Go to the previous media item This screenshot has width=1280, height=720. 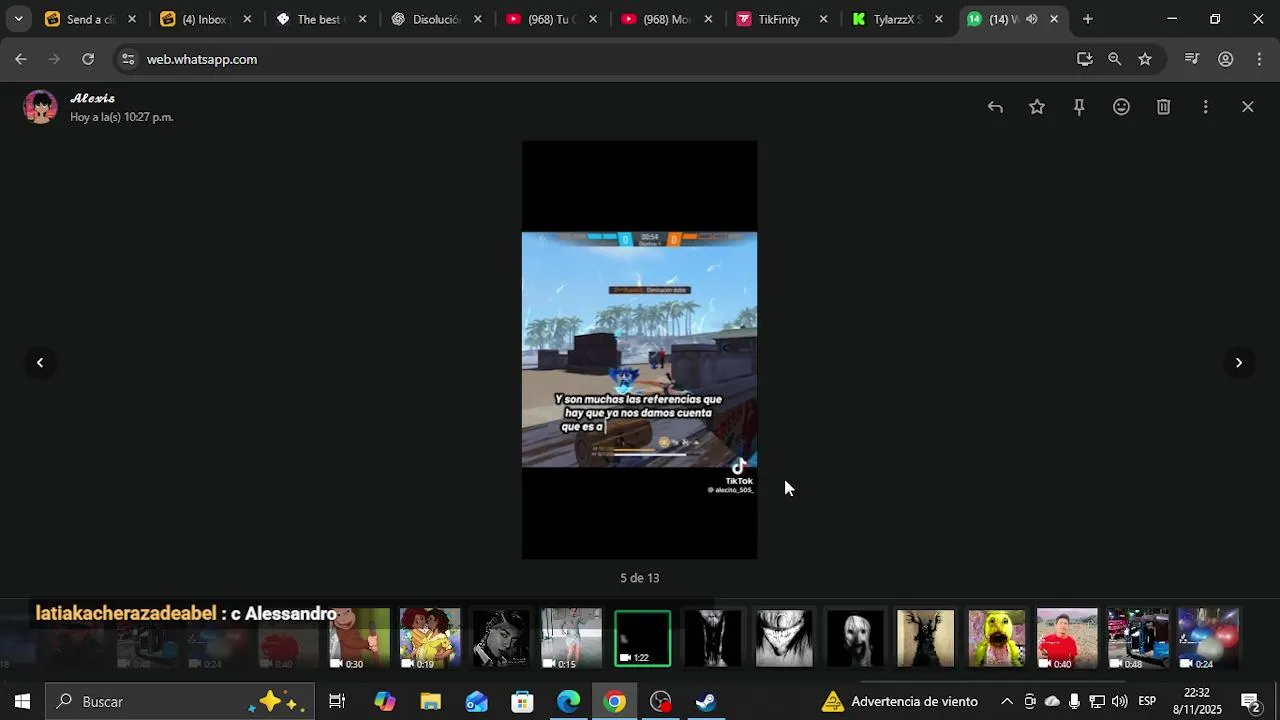point(40,363)
